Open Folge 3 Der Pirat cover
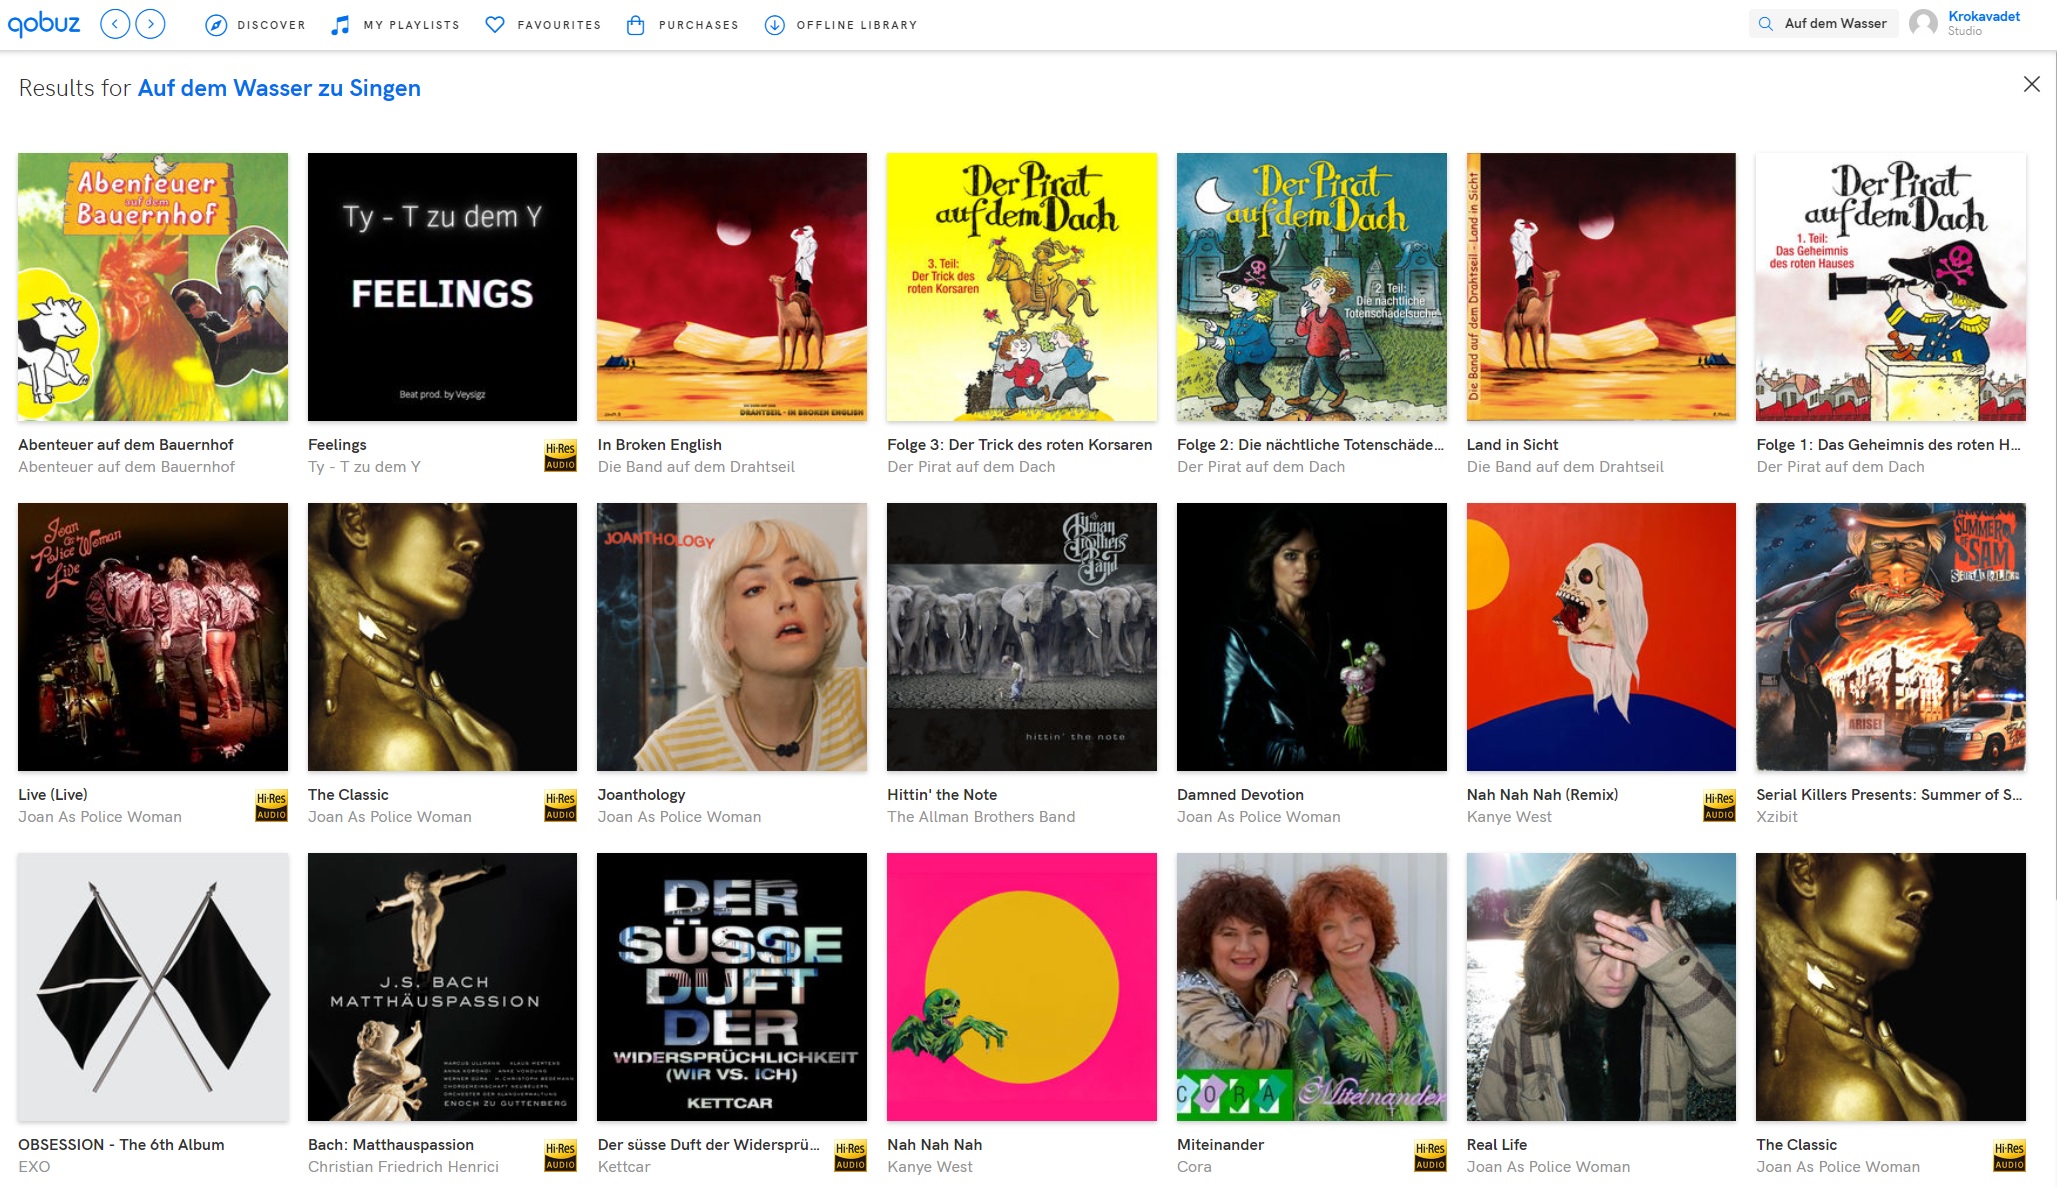Viewport: 2057px width, 1187px height. (x=1022, y=287)
